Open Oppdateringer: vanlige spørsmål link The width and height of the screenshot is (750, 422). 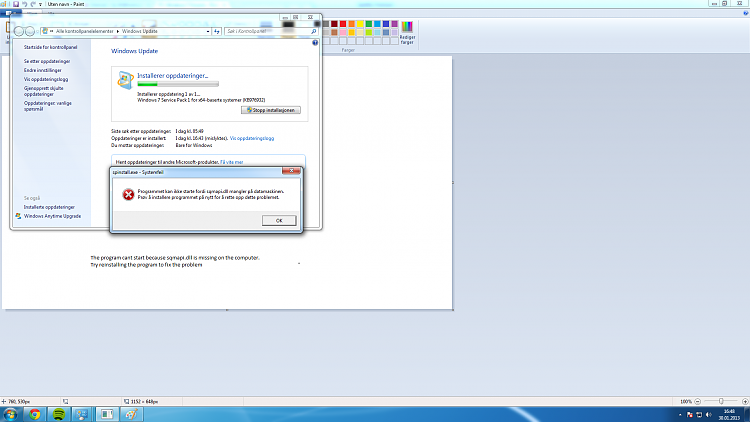tap(47, 106)
